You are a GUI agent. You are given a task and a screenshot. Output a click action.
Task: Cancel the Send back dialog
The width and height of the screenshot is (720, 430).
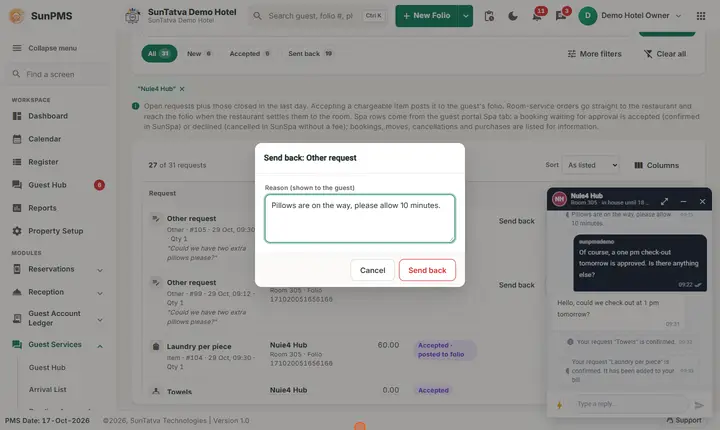(372, 270)
